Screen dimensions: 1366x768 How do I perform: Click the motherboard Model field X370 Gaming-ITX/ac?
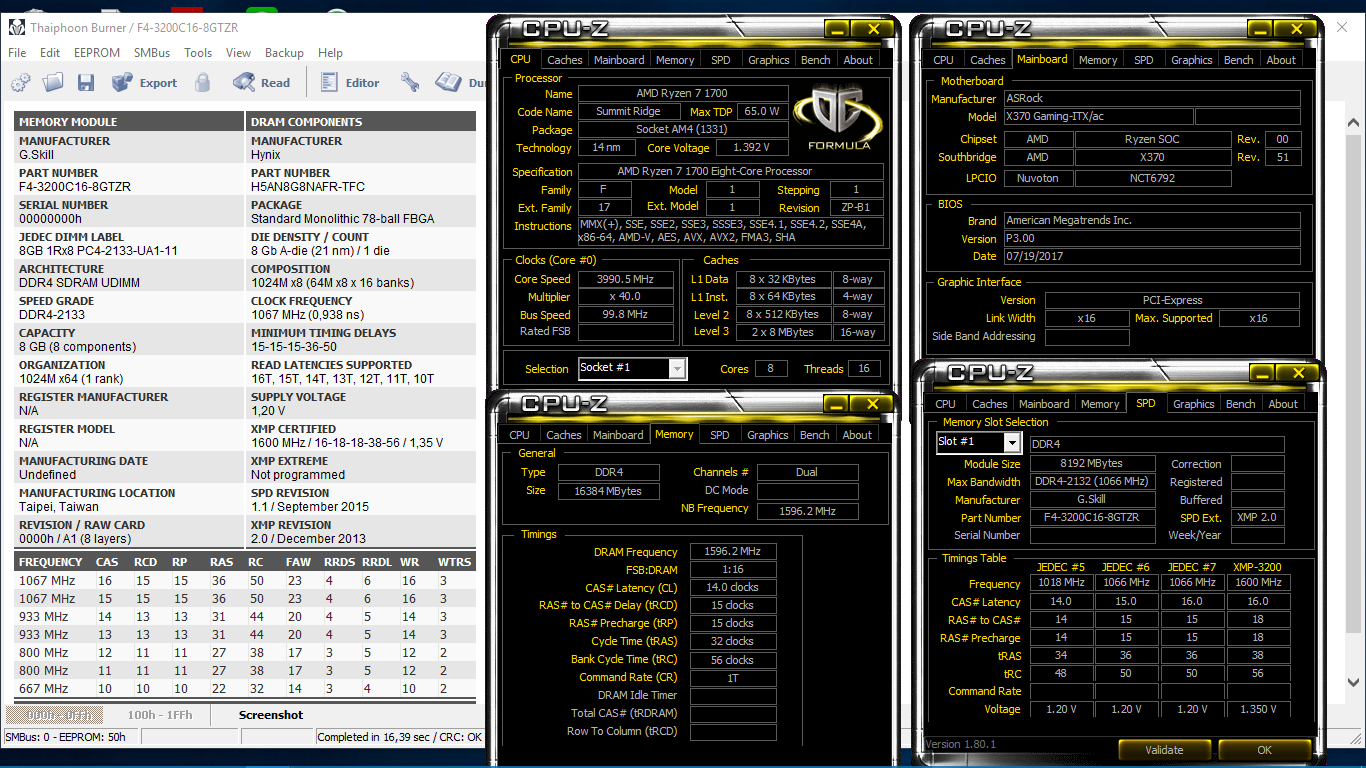click(1097, 117)
